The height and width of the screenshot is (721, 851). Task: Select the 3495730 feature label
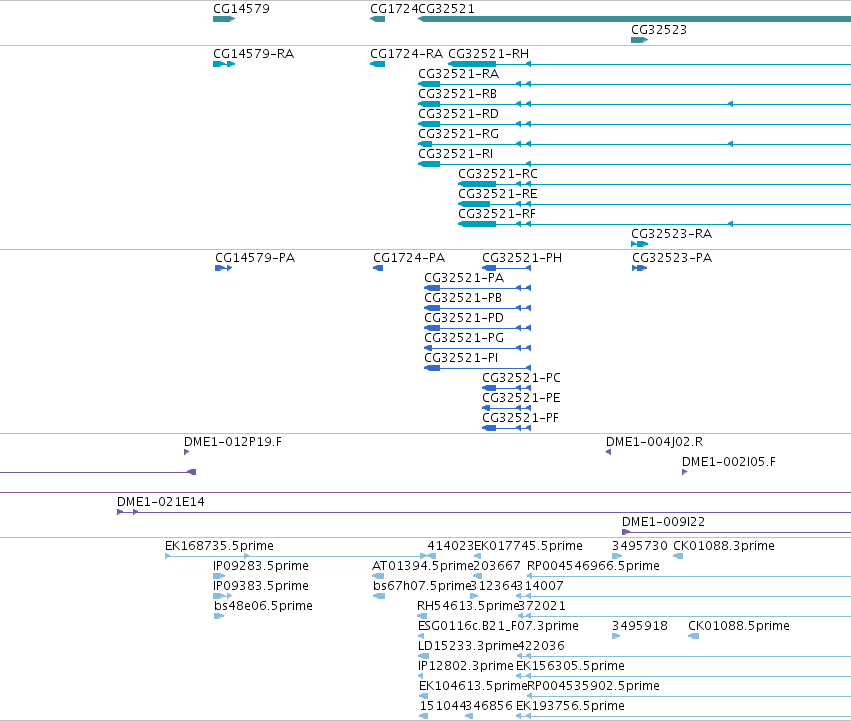[640, 546]
